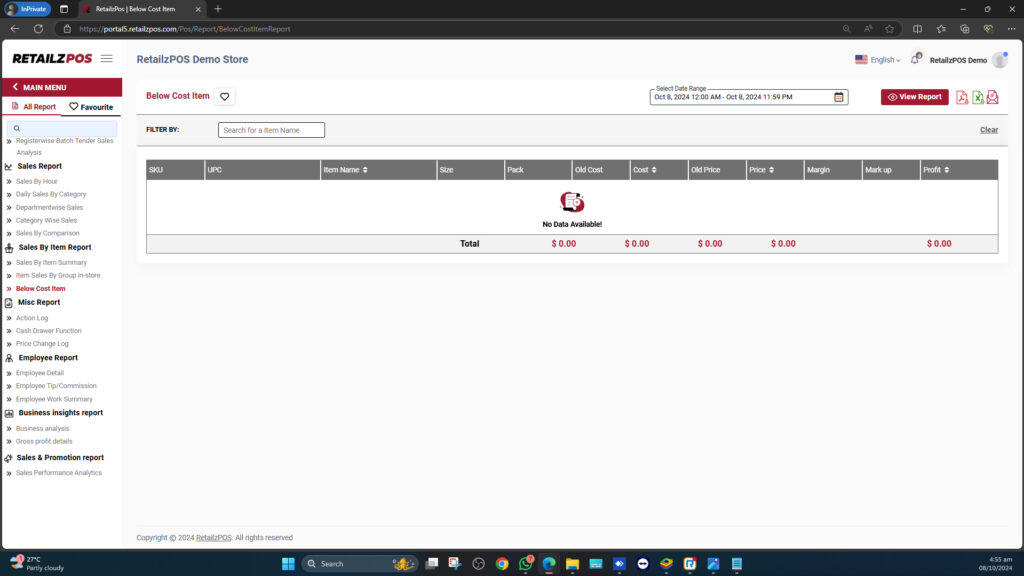Favourite this report using the heart icon
Image resolution: width=1024 pixels, height=576 pixels.
click(x=223, y=96)
